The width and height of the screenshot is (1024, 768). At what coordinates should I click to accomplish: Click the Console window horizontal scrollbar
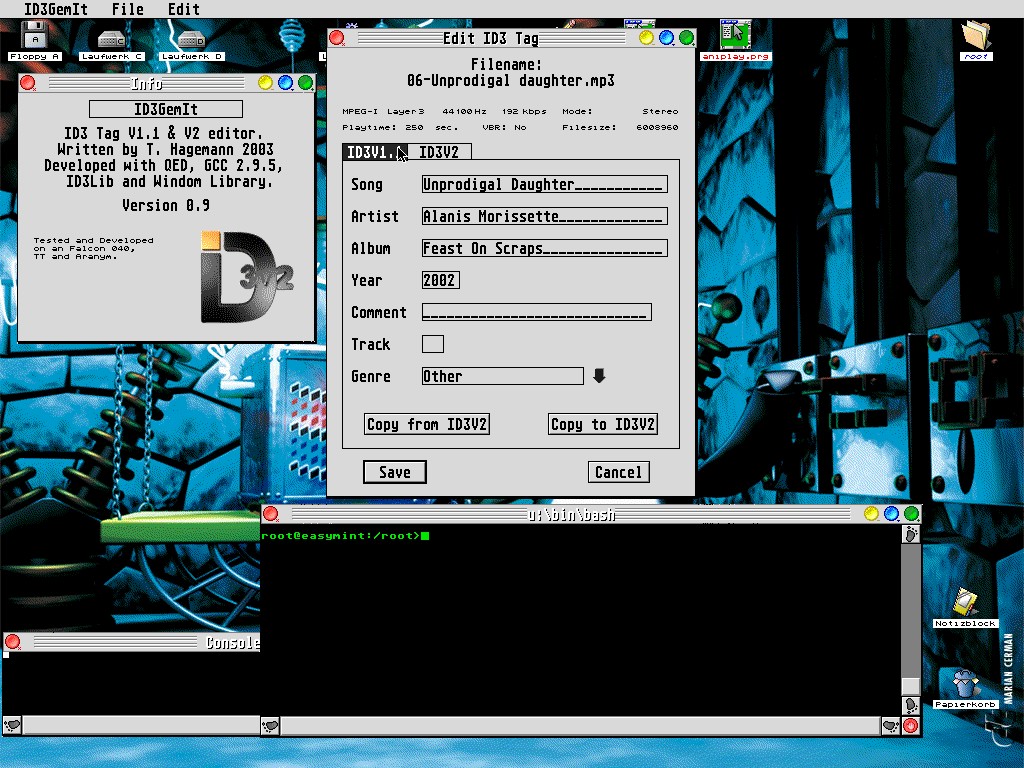[142, 726]
